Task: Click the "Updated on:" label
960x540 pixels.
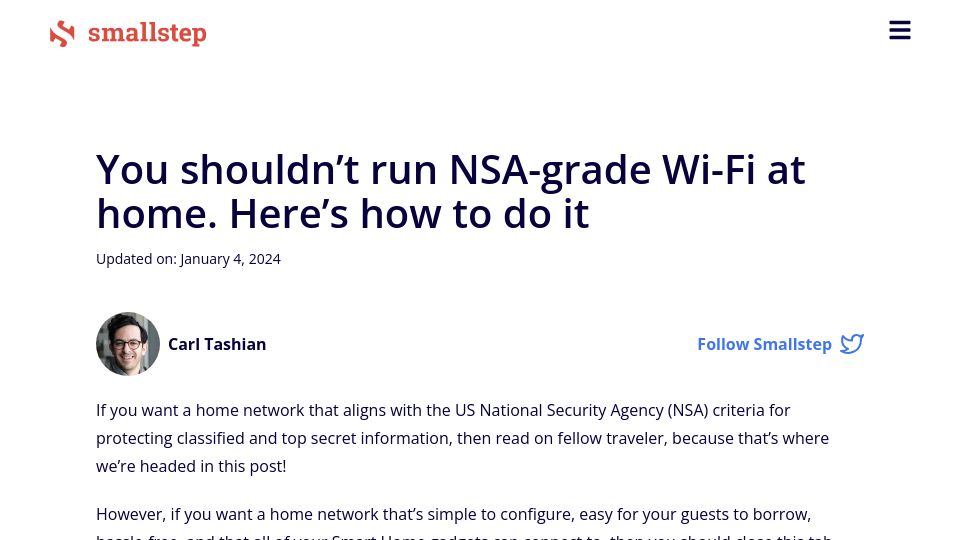Action: pos(136,259)
